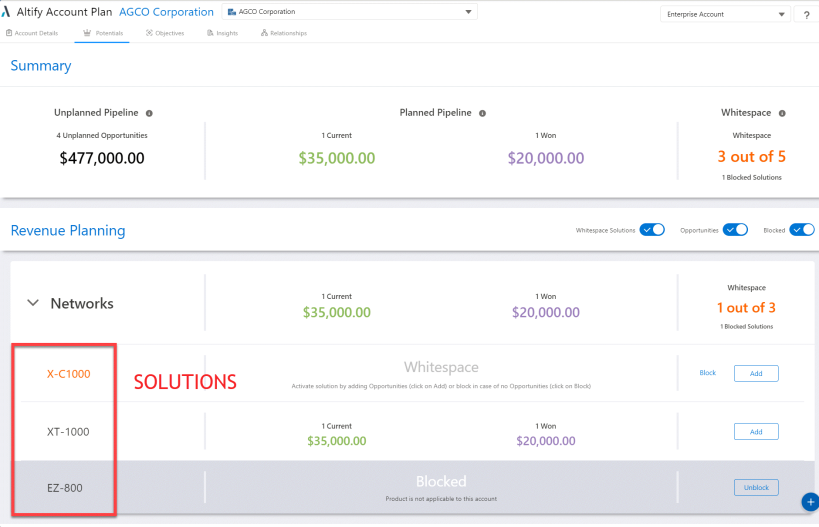819x527 pixels.
Task: Toggle the Blocked switch
Action: (802, 230)
